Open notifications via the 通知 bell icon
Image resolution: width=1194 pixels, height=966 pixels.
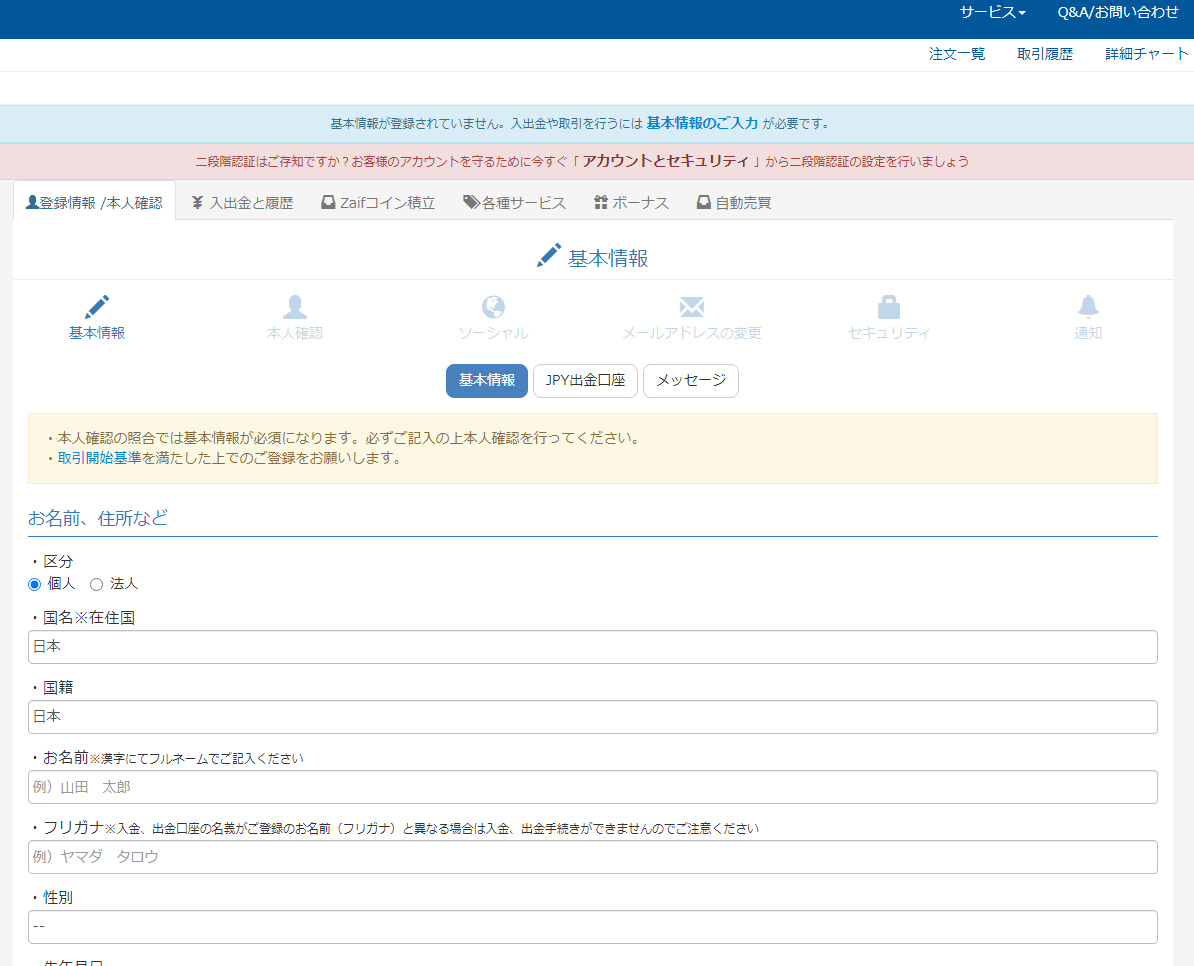pyautogui.click(x=1087, y=306)
